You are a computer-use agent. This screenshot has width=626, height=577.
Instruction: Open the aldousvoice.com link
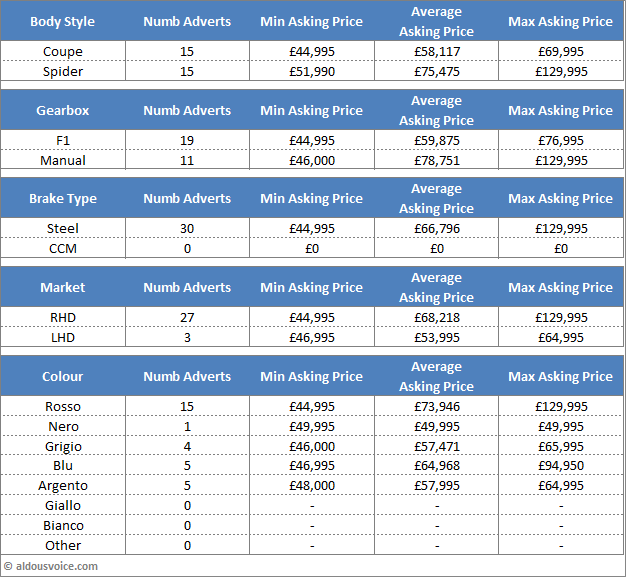click(x=57, y=567)
